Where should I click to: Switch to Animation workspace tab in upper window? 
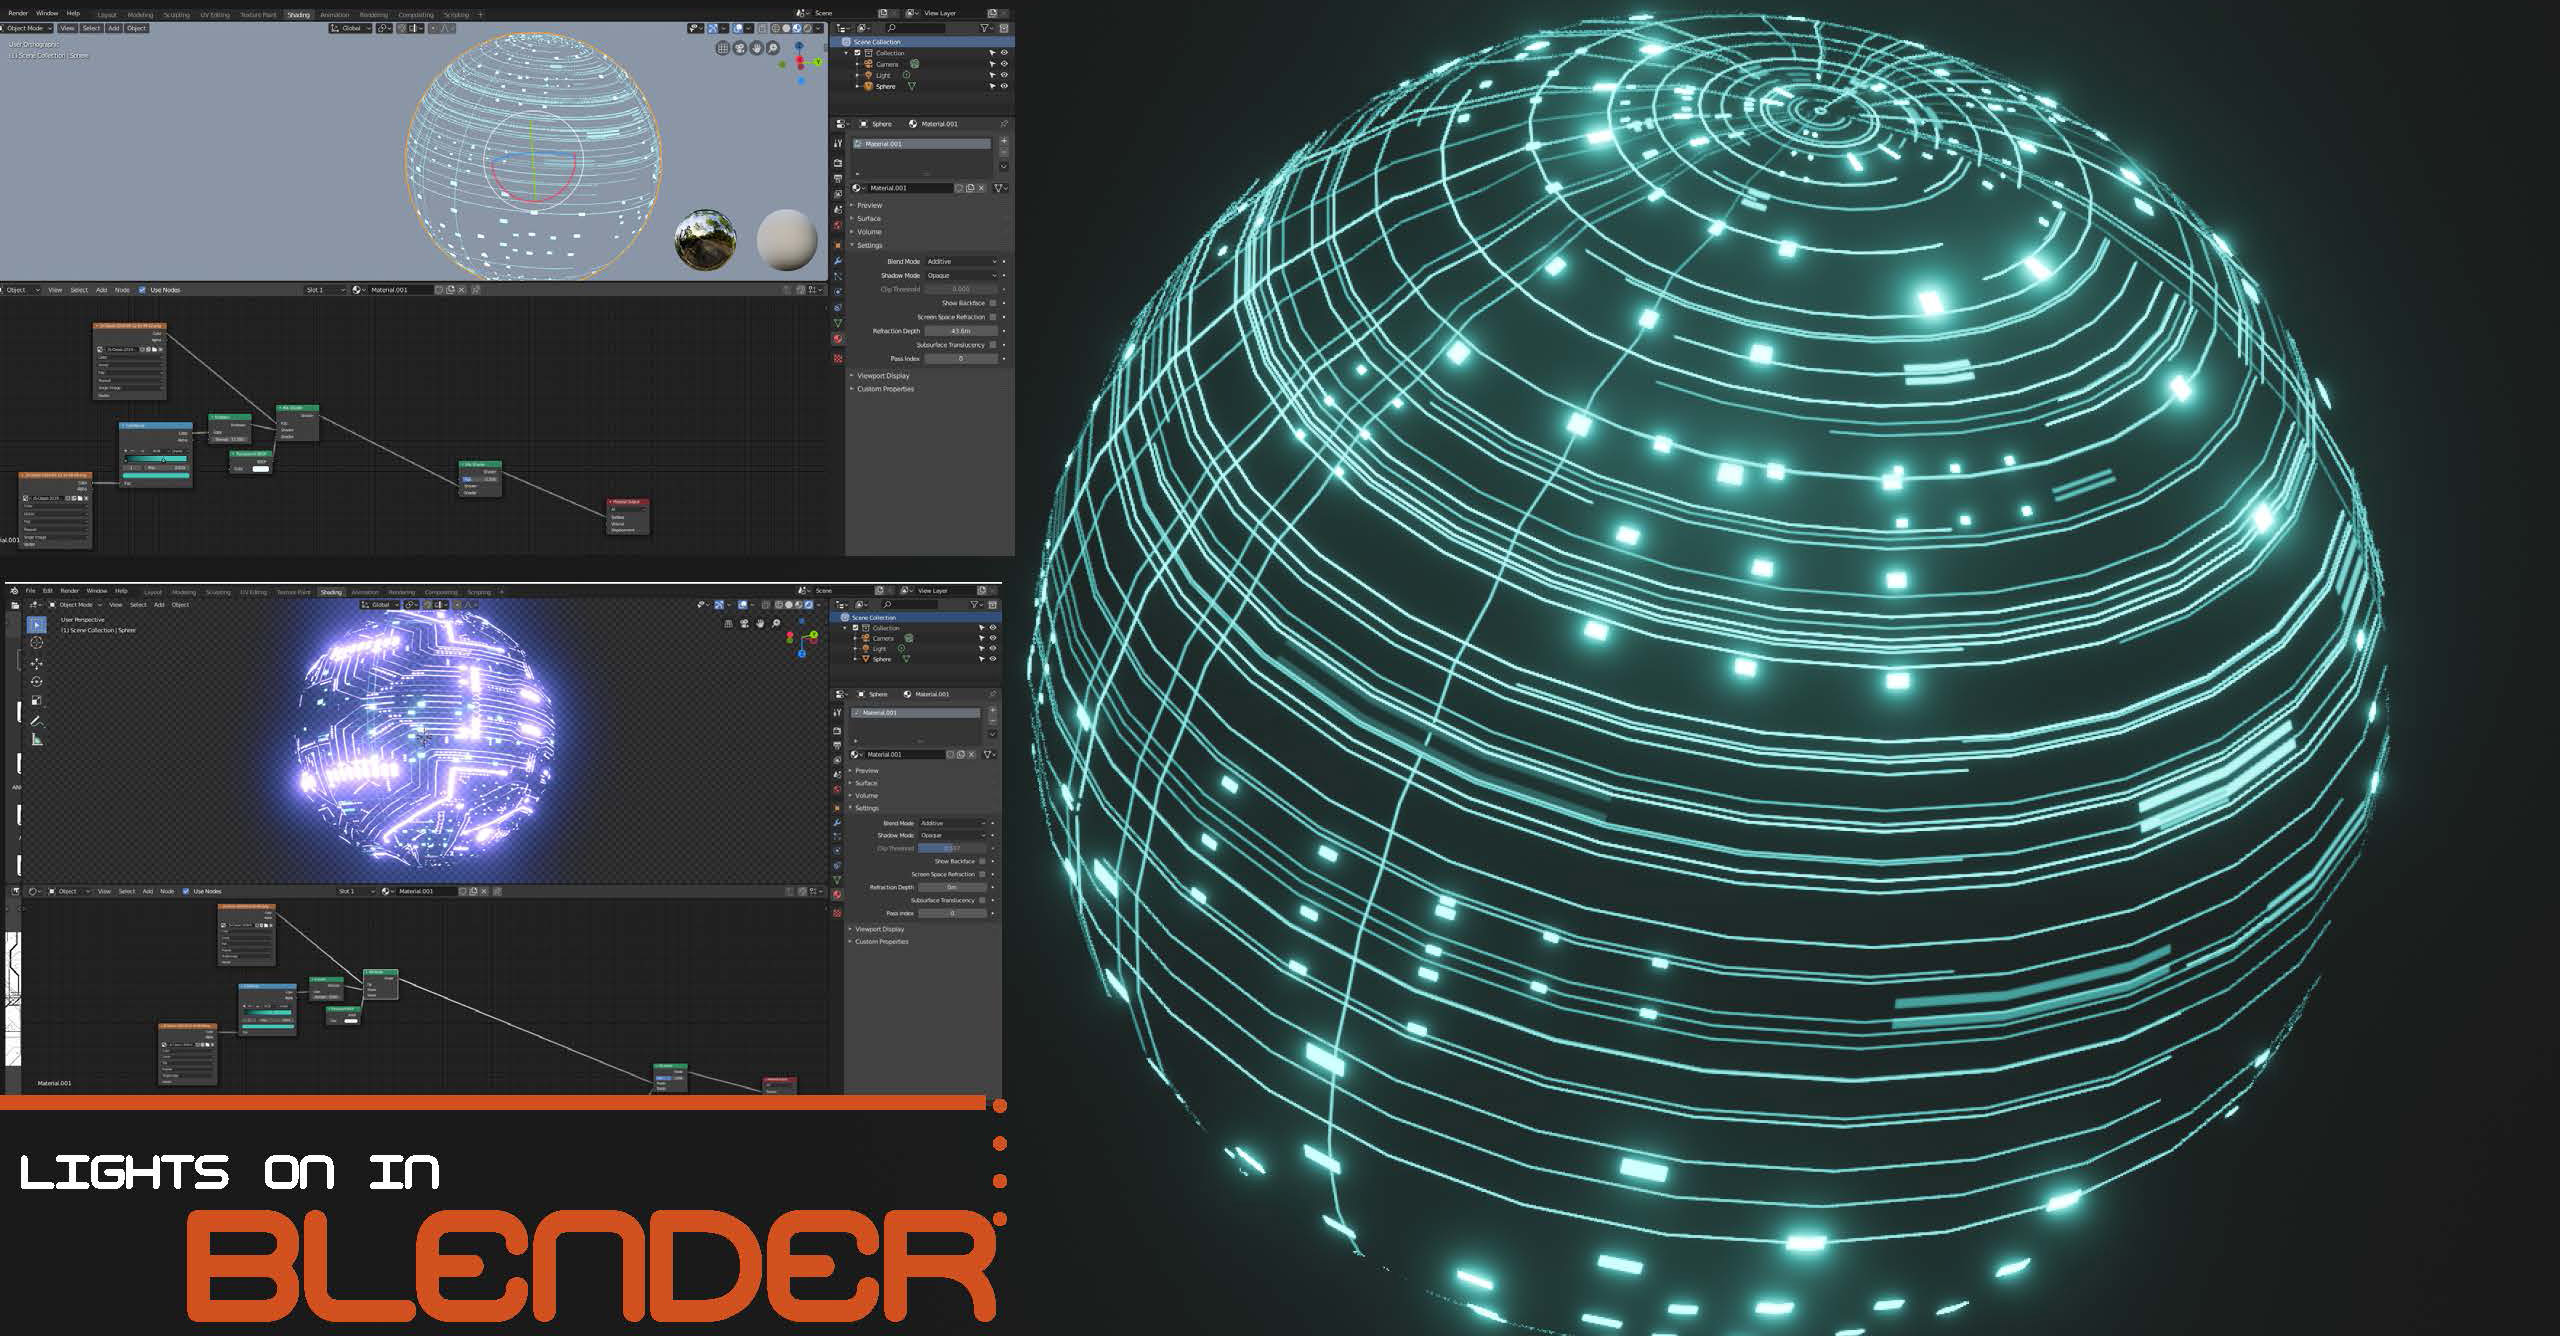click(334, 15)
